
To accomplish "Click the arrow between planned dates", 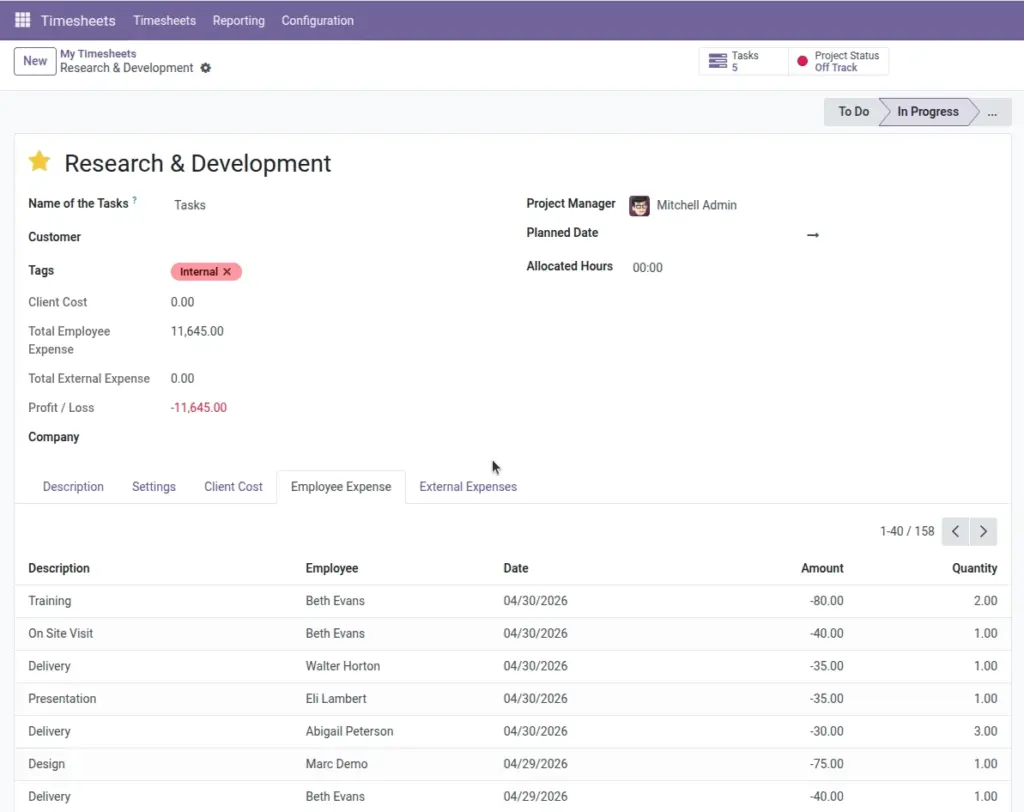I will click(812, 235).
